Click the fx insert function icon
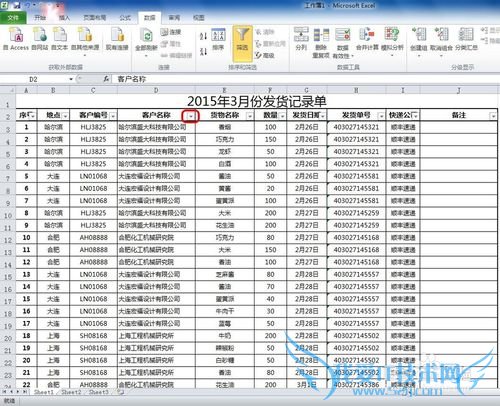Image resolution: width=500 pixels, height=406 pixels. coord(106,79)
